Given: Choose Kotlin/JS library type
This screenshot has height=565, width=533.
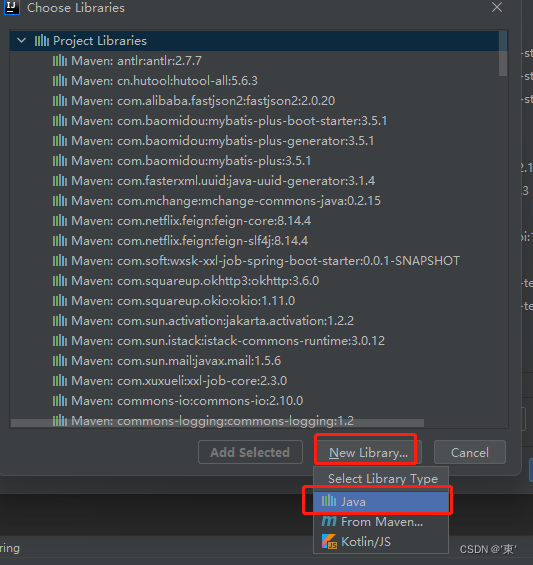Looking at the screenshot, I should 381,542.
